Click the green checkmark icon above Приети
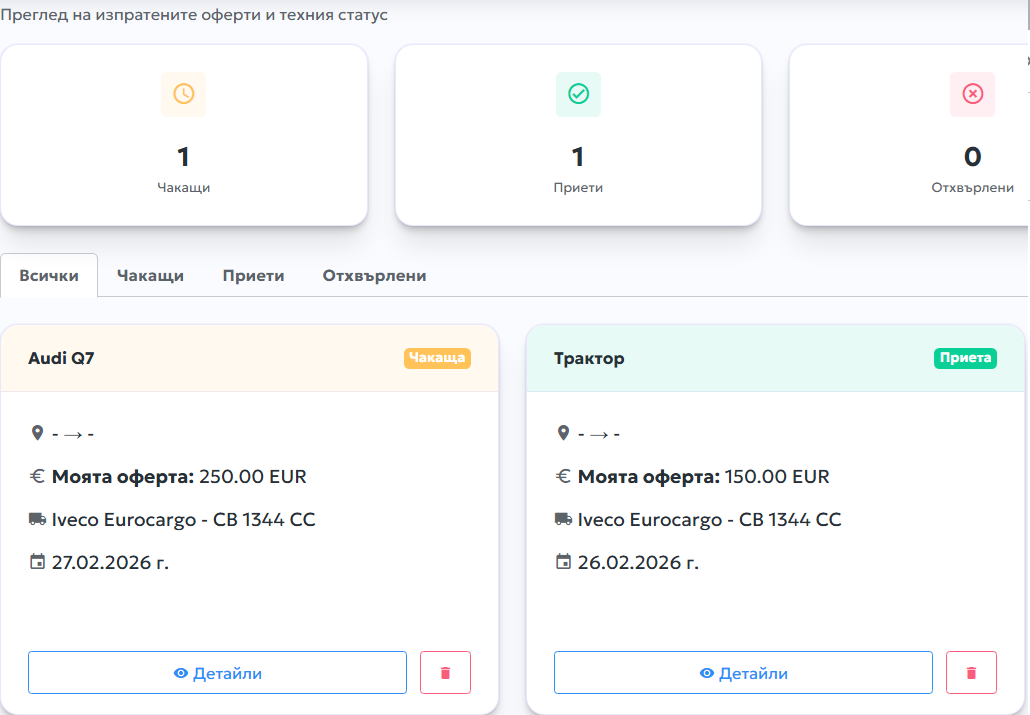Viewport: 1030px width, 715px height. (578, 94)
